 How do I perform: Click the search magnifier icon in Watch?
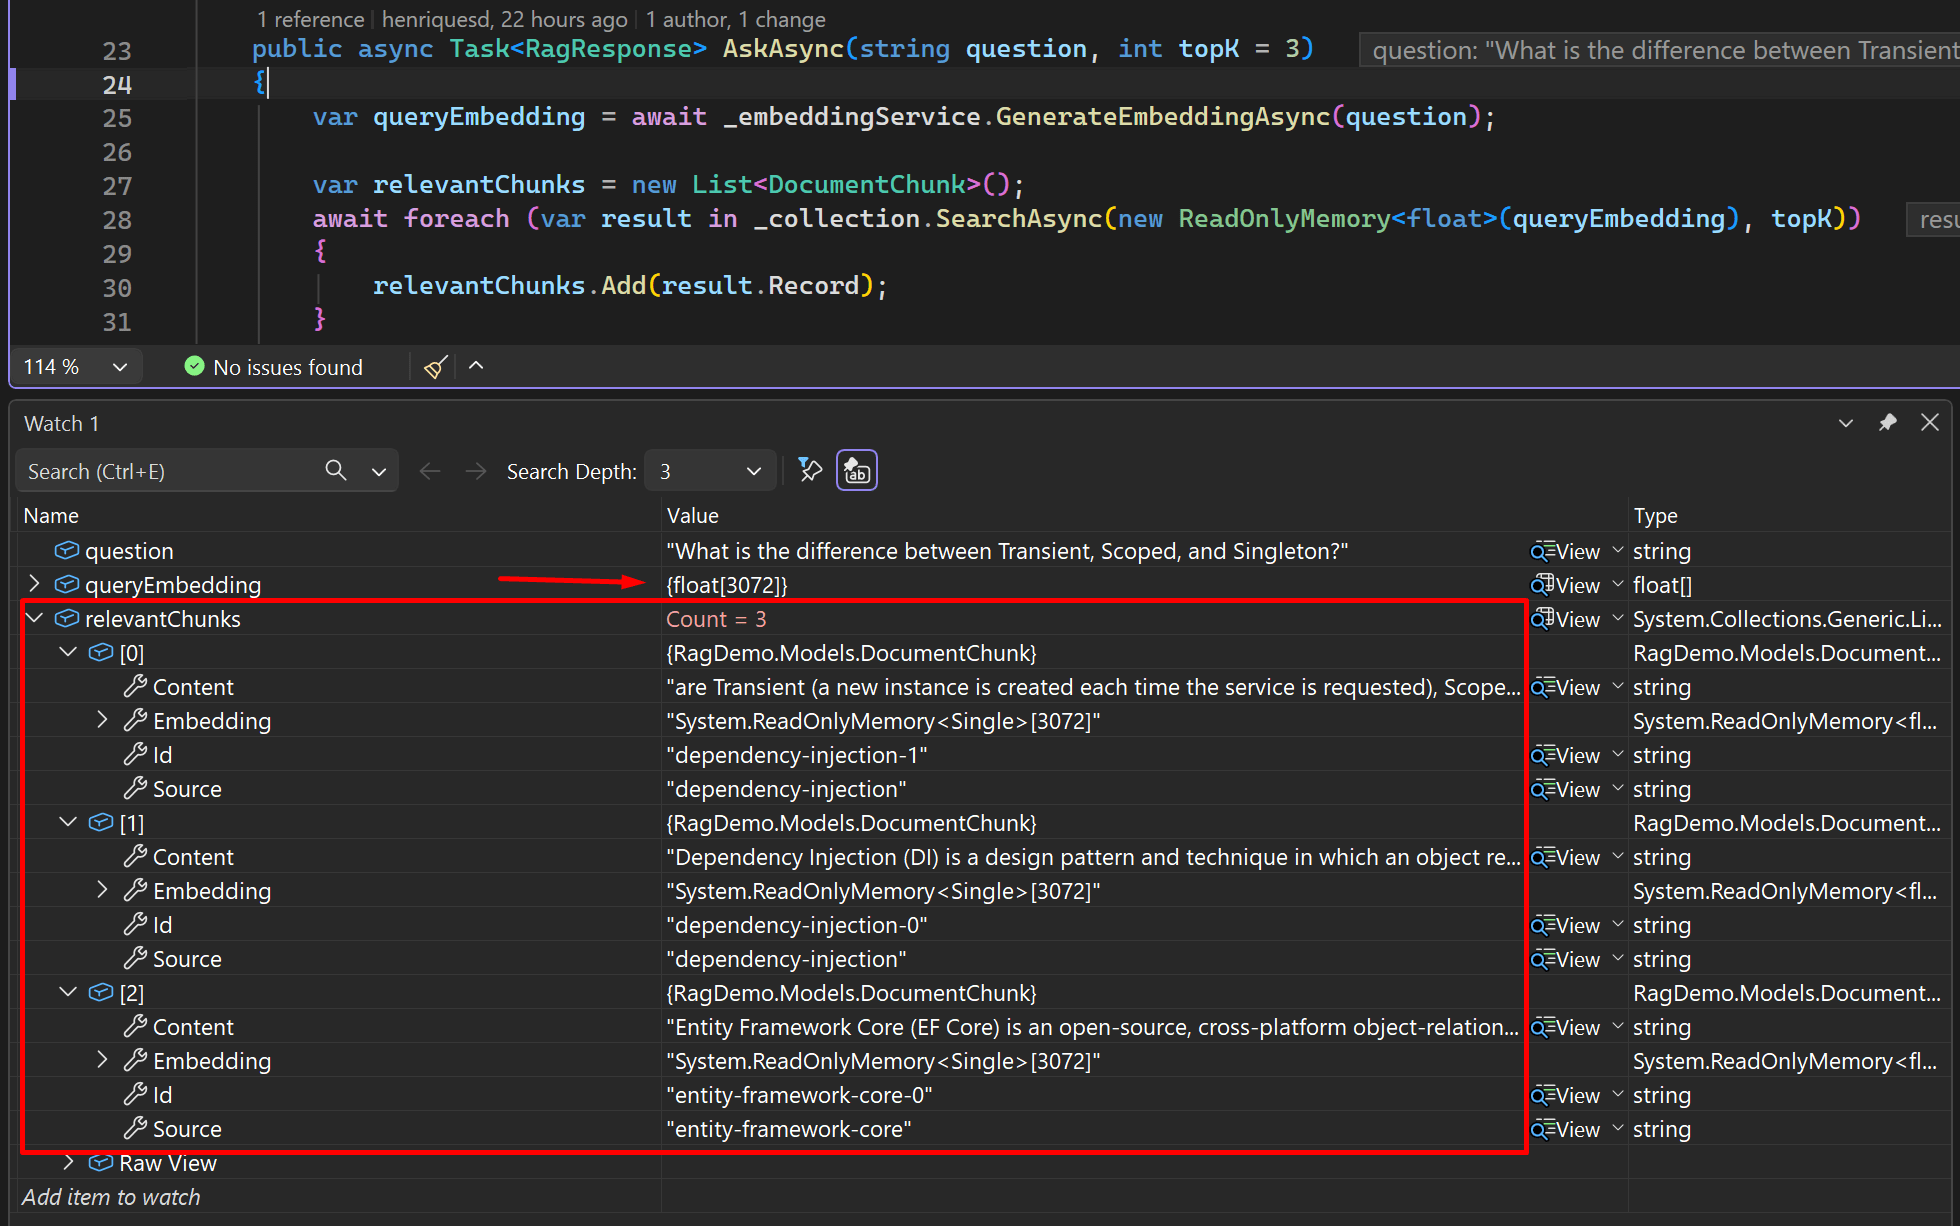pyautogui.click(x=336, y=471)
